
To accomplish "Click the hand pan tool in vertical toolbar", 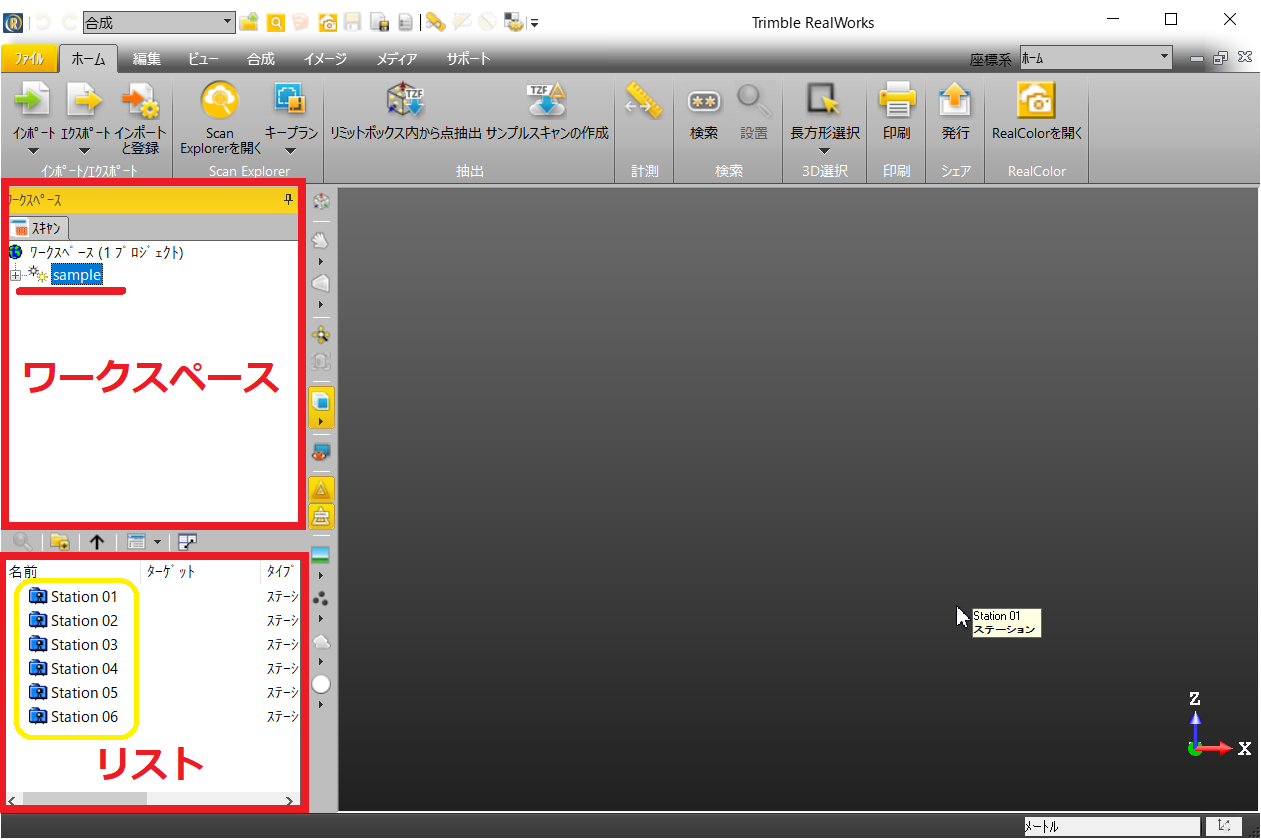I will click(x=321, y=240).
